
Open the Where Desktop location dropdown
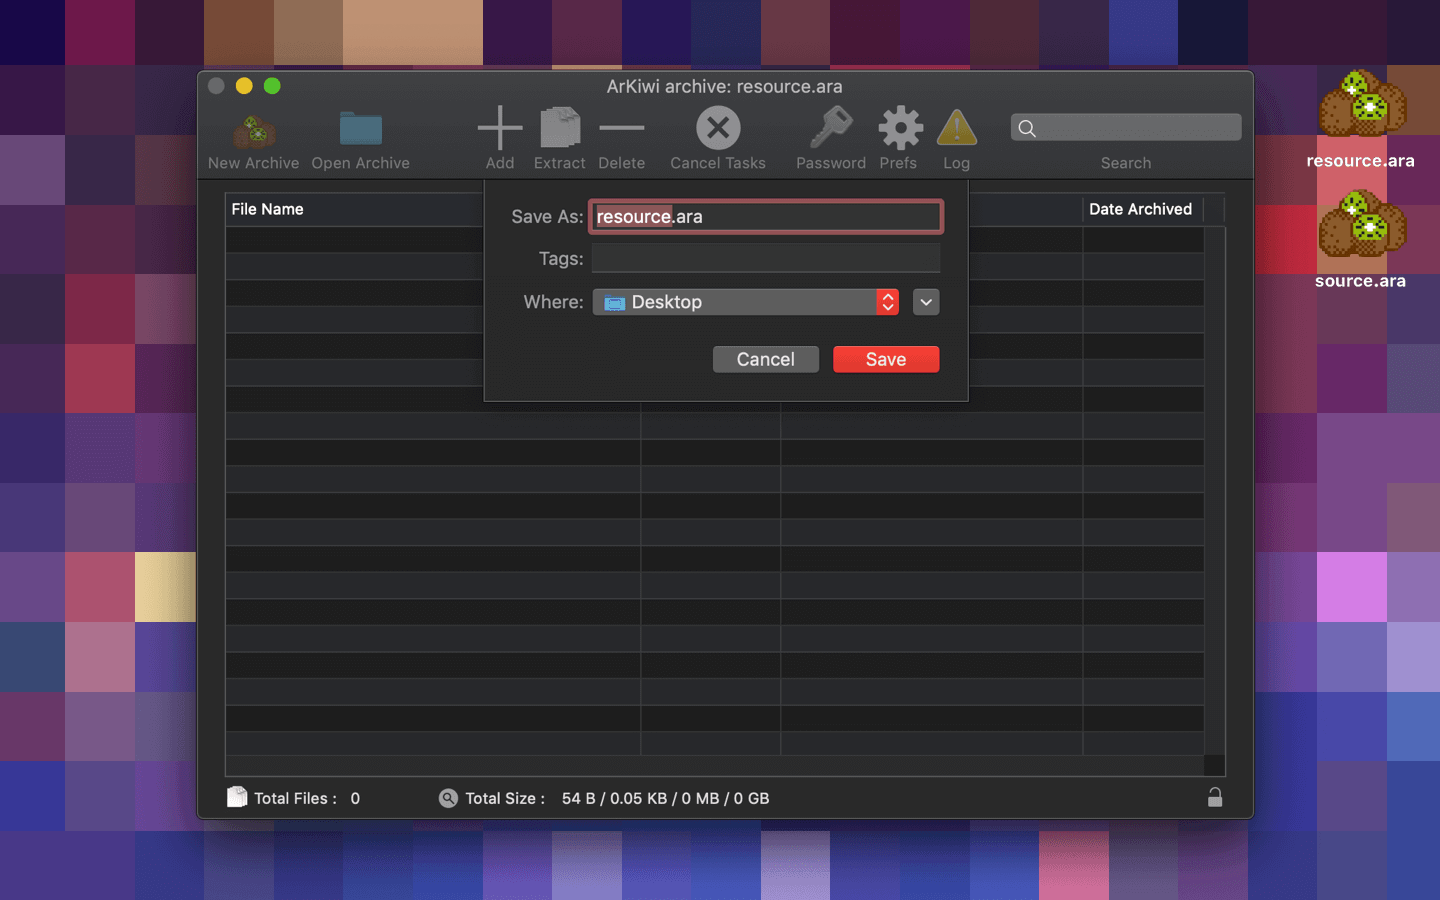point(745,302)
